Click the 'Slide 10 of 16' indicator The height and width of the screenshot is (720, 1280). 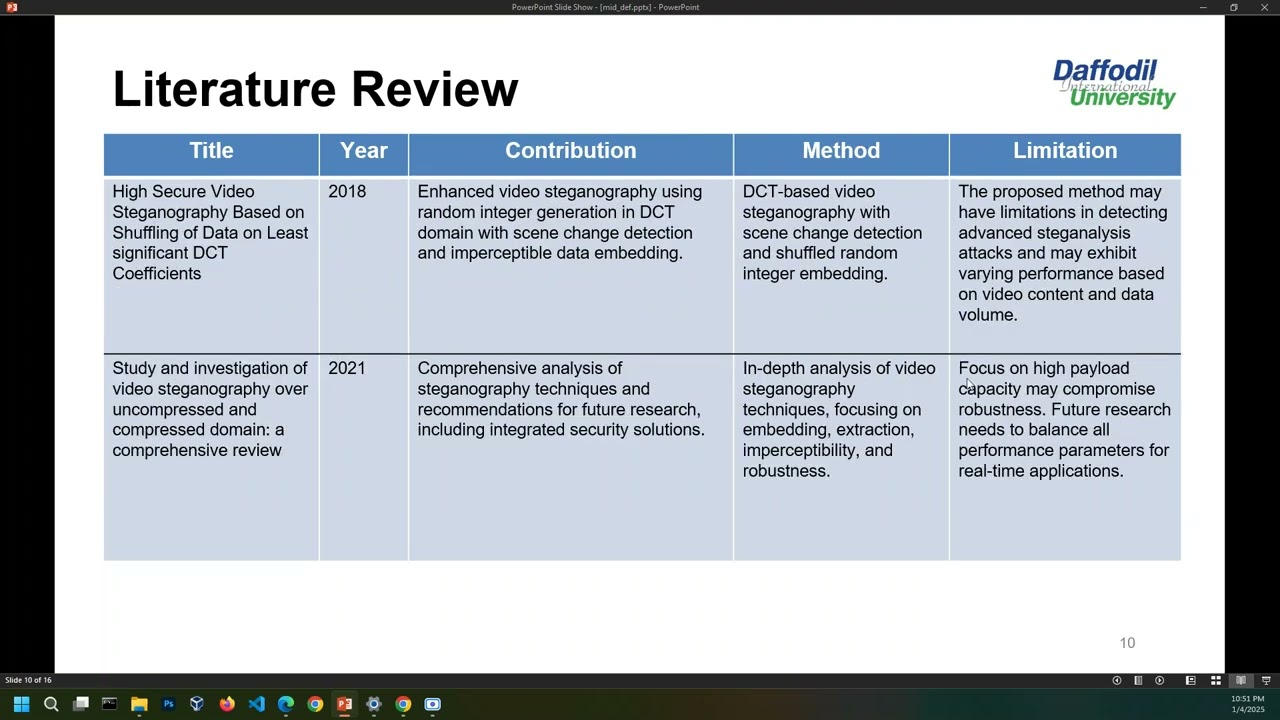(28, 680)
